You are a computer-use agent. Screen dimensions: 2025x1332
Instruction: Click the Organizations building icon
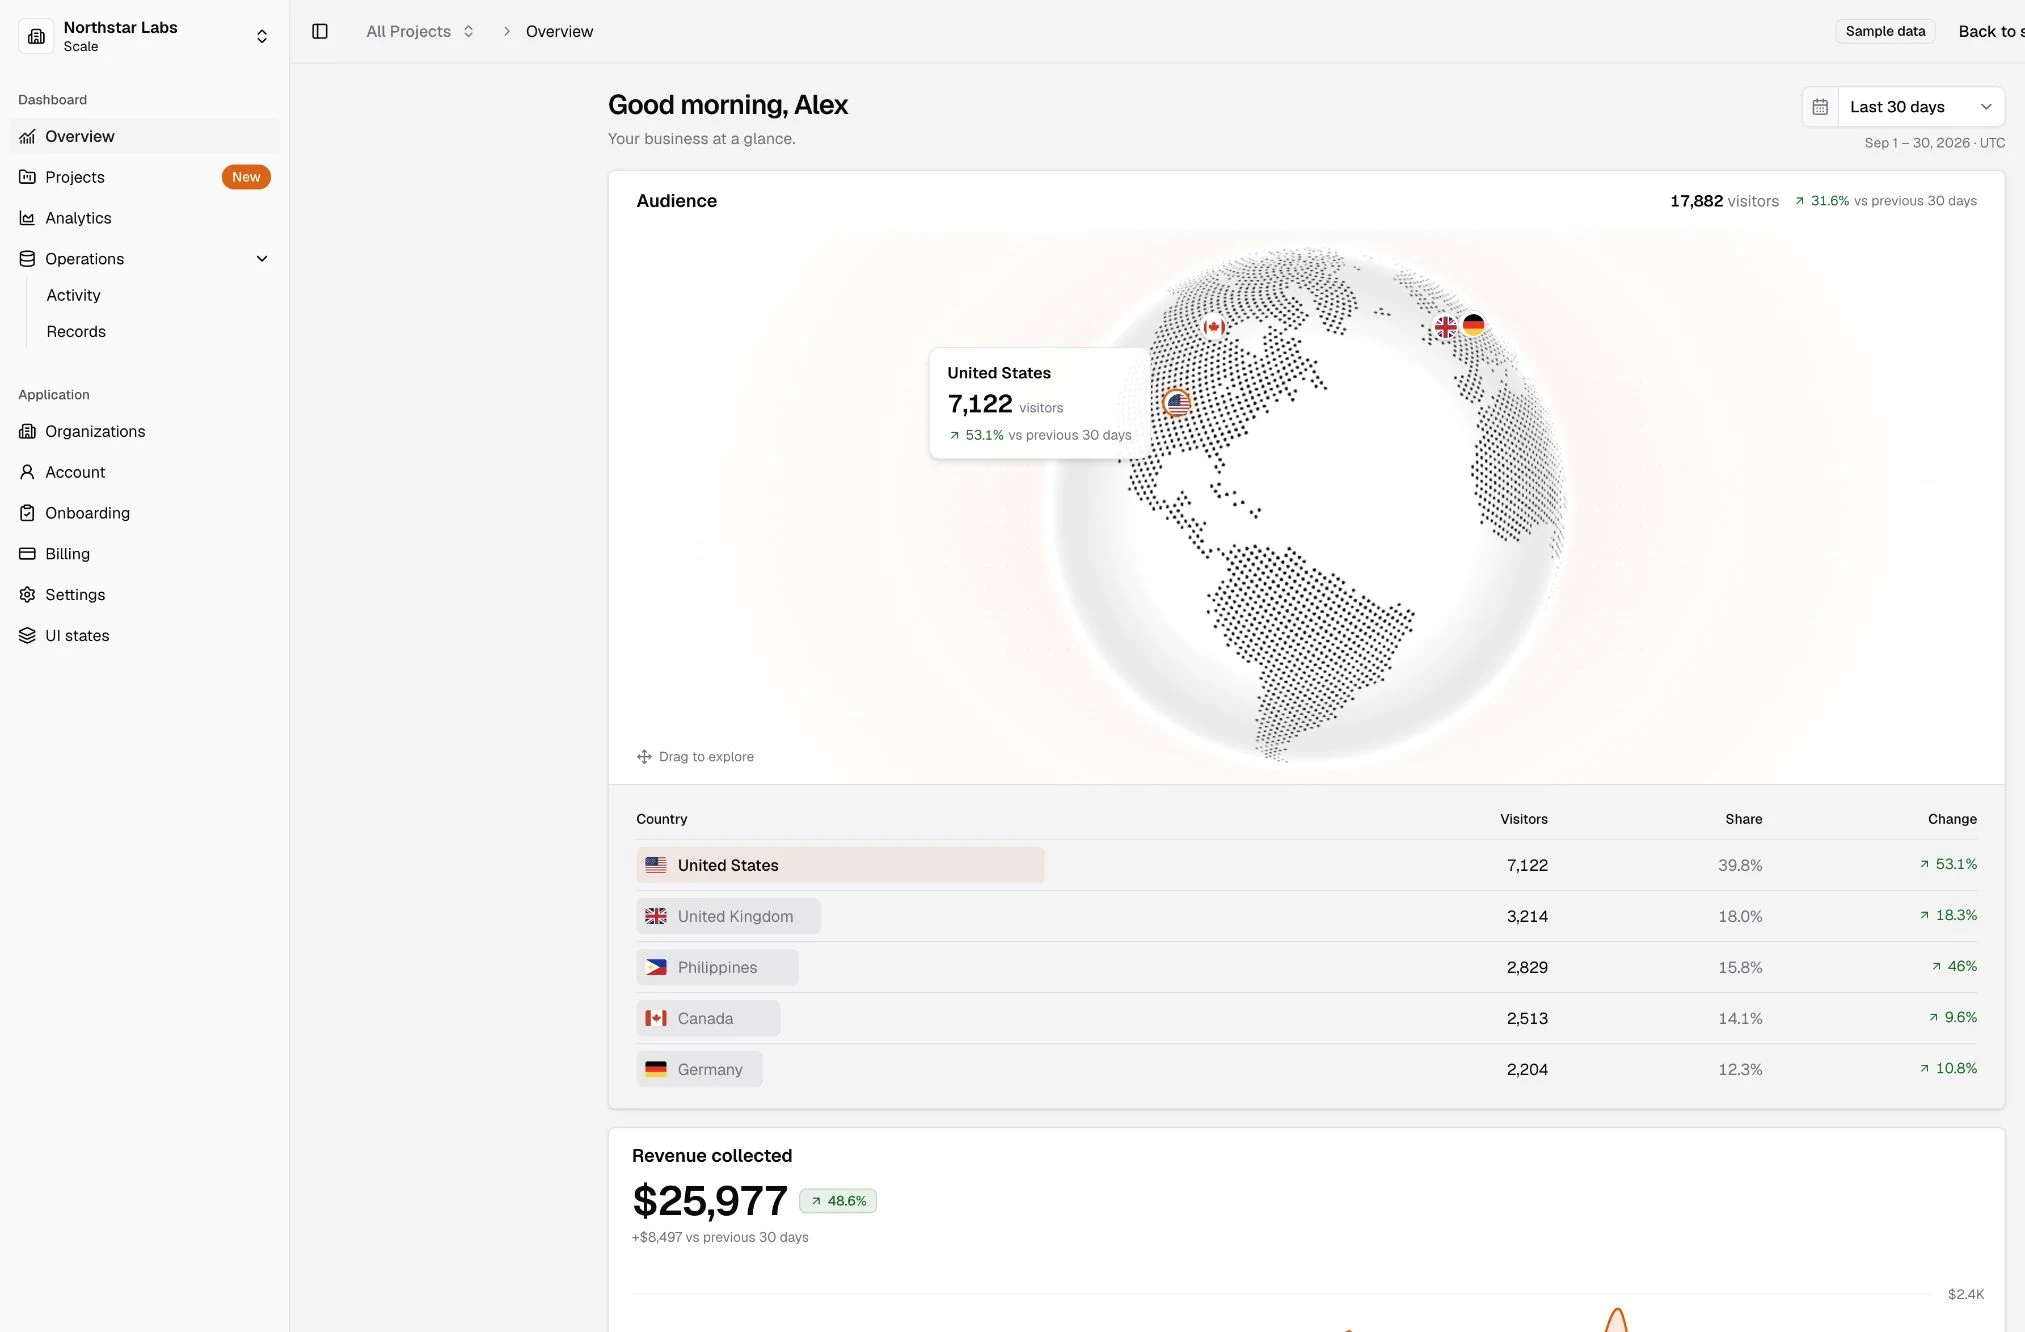click(27, 431)
